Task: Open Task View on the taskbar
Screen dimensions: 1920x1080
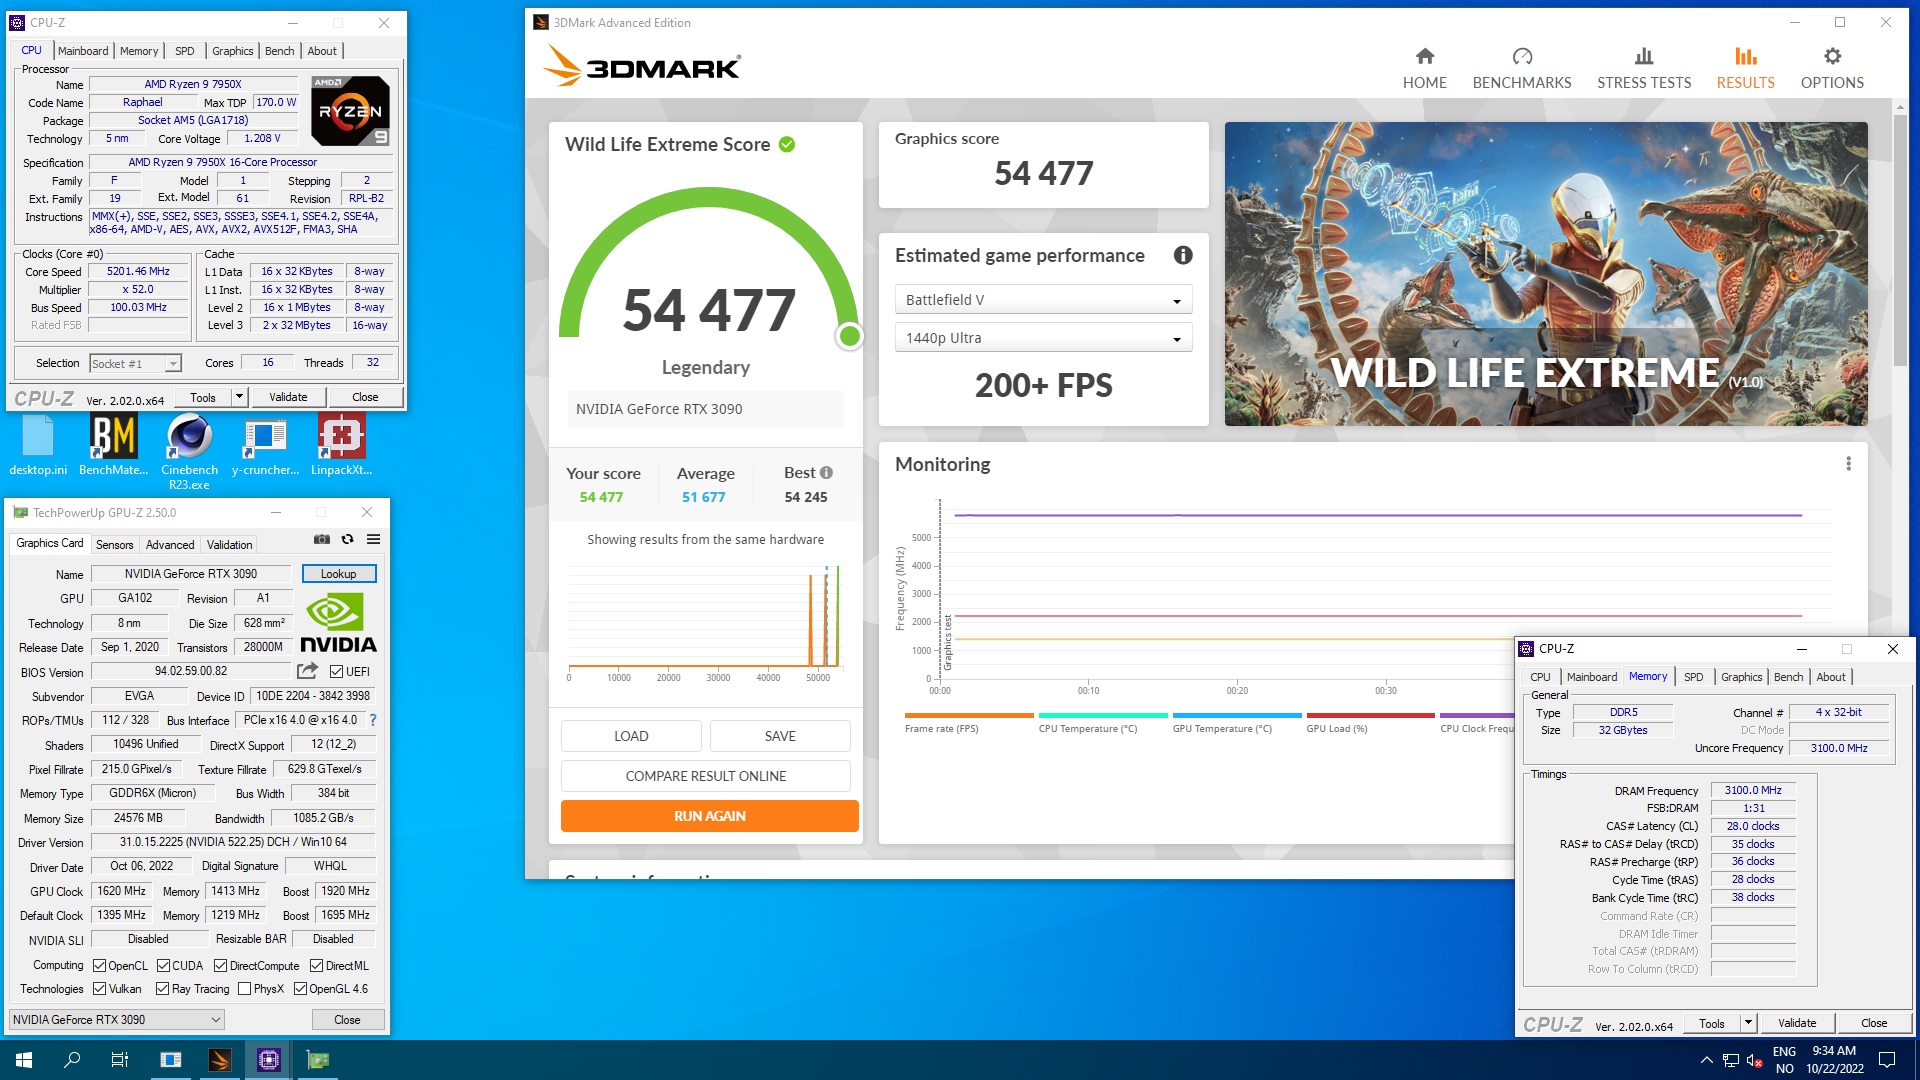Action: [x=120, y=1060]
